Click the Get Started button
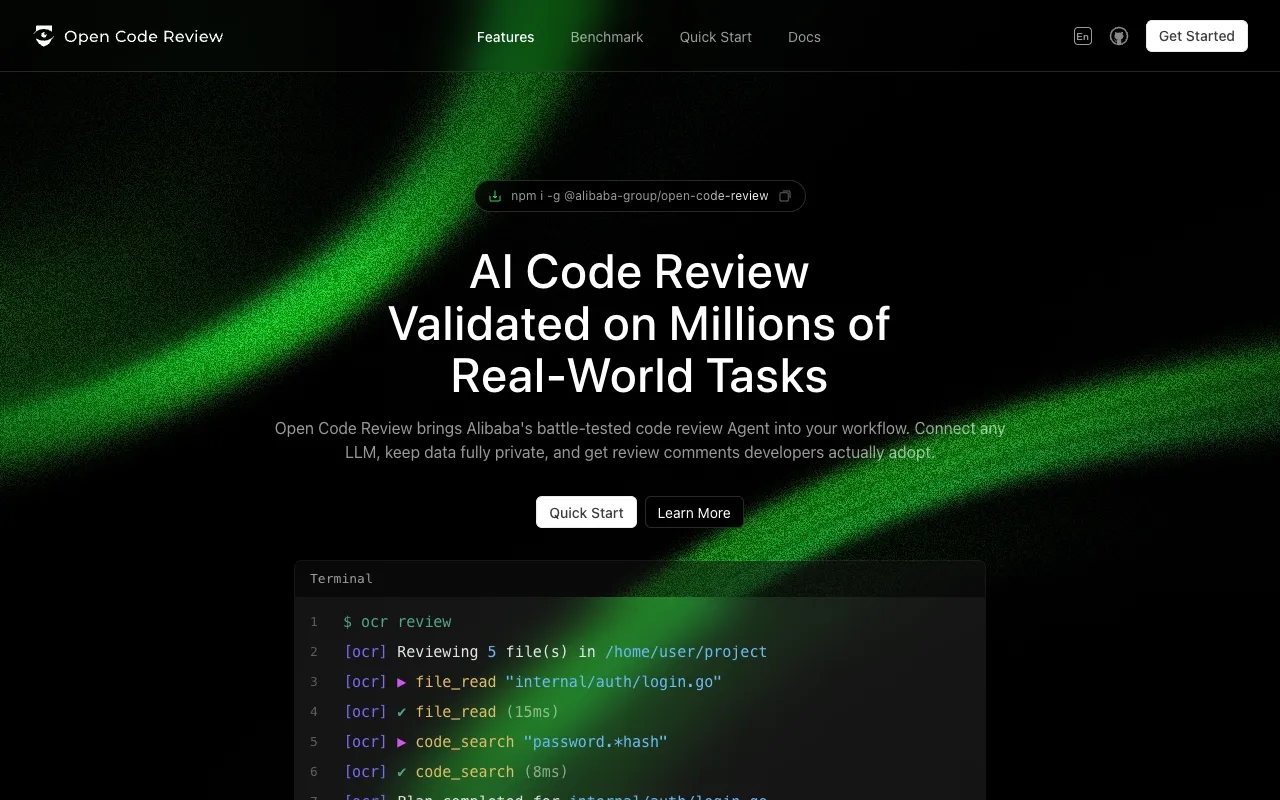This screenshot has height=800, width=1280. tap(1197, 36)
